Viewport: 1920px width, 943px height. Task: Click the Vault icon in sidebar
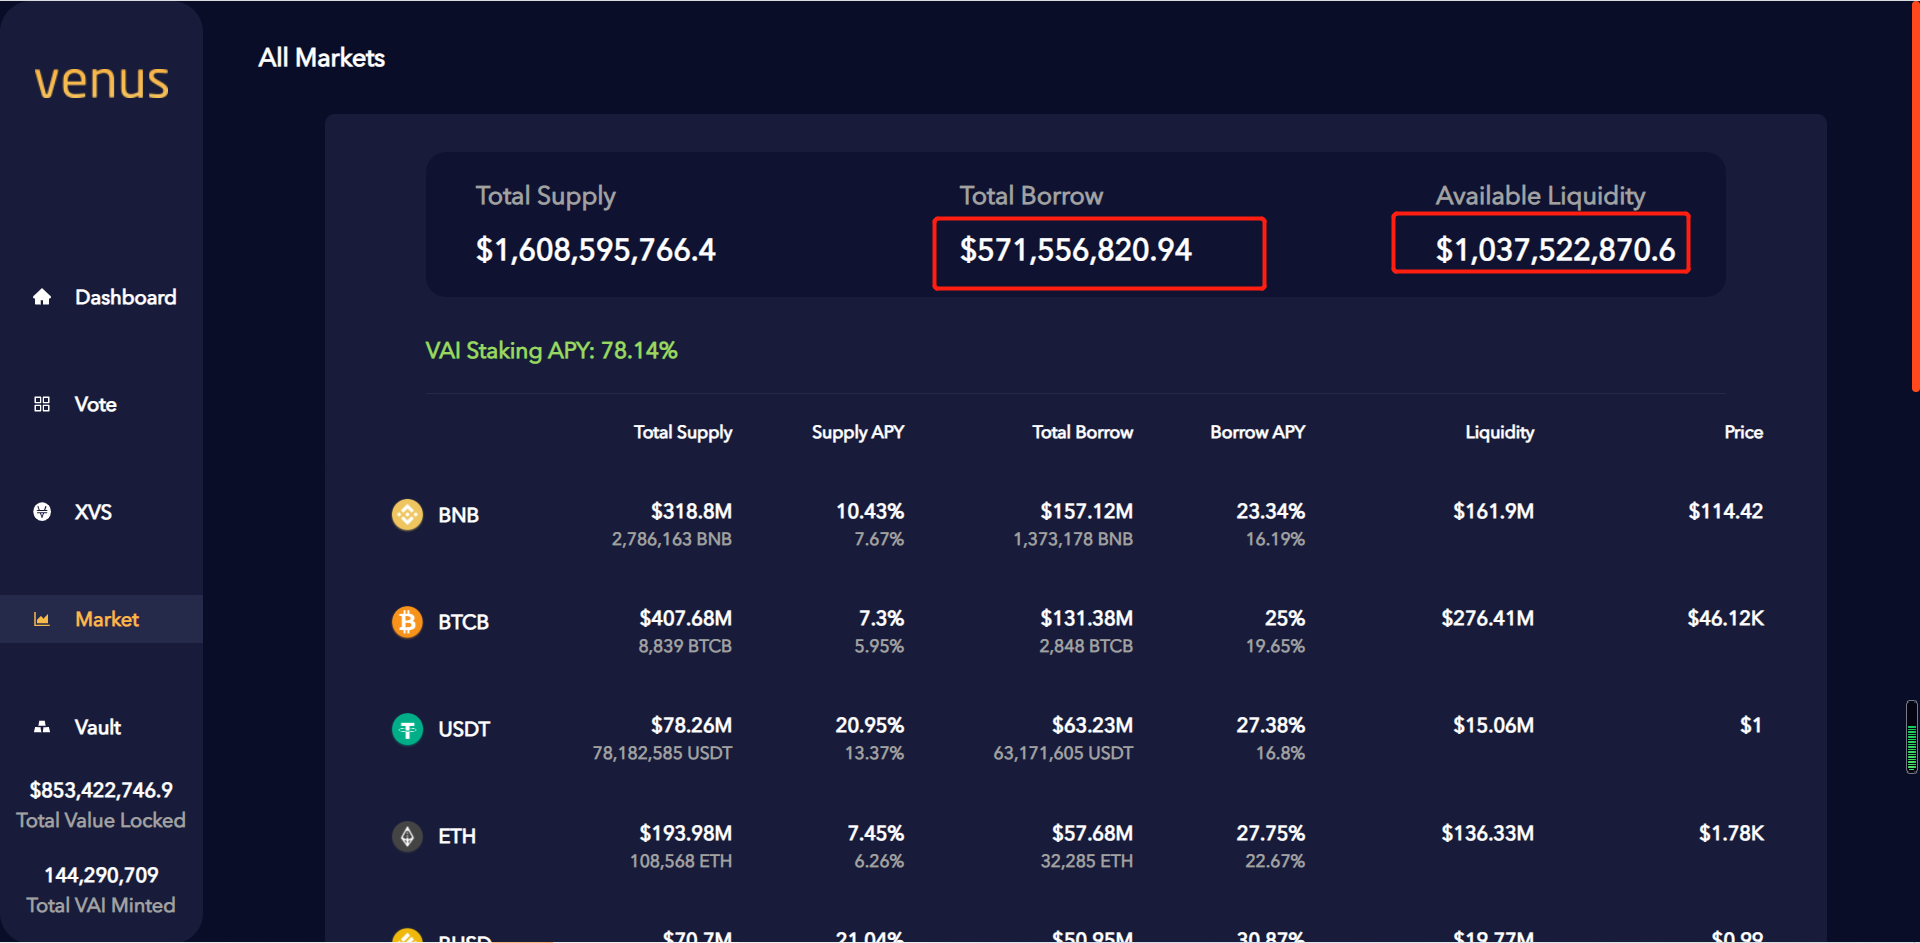tap(42, 727)
